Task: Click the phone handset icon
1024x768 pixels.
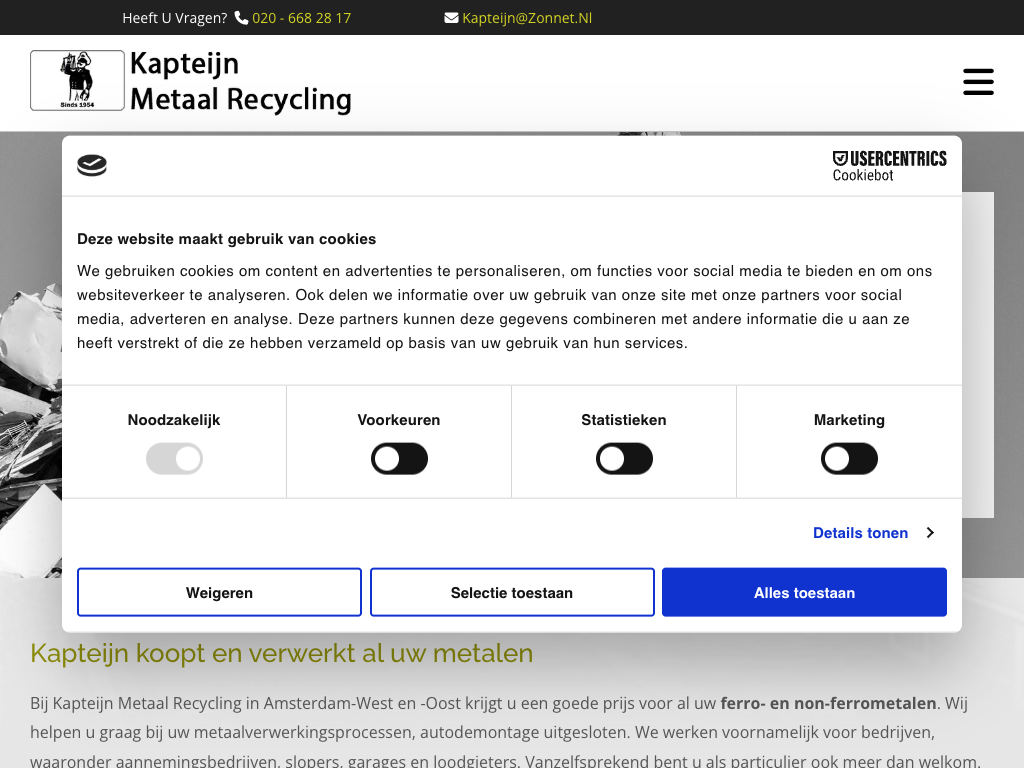Action: (241, 18)
